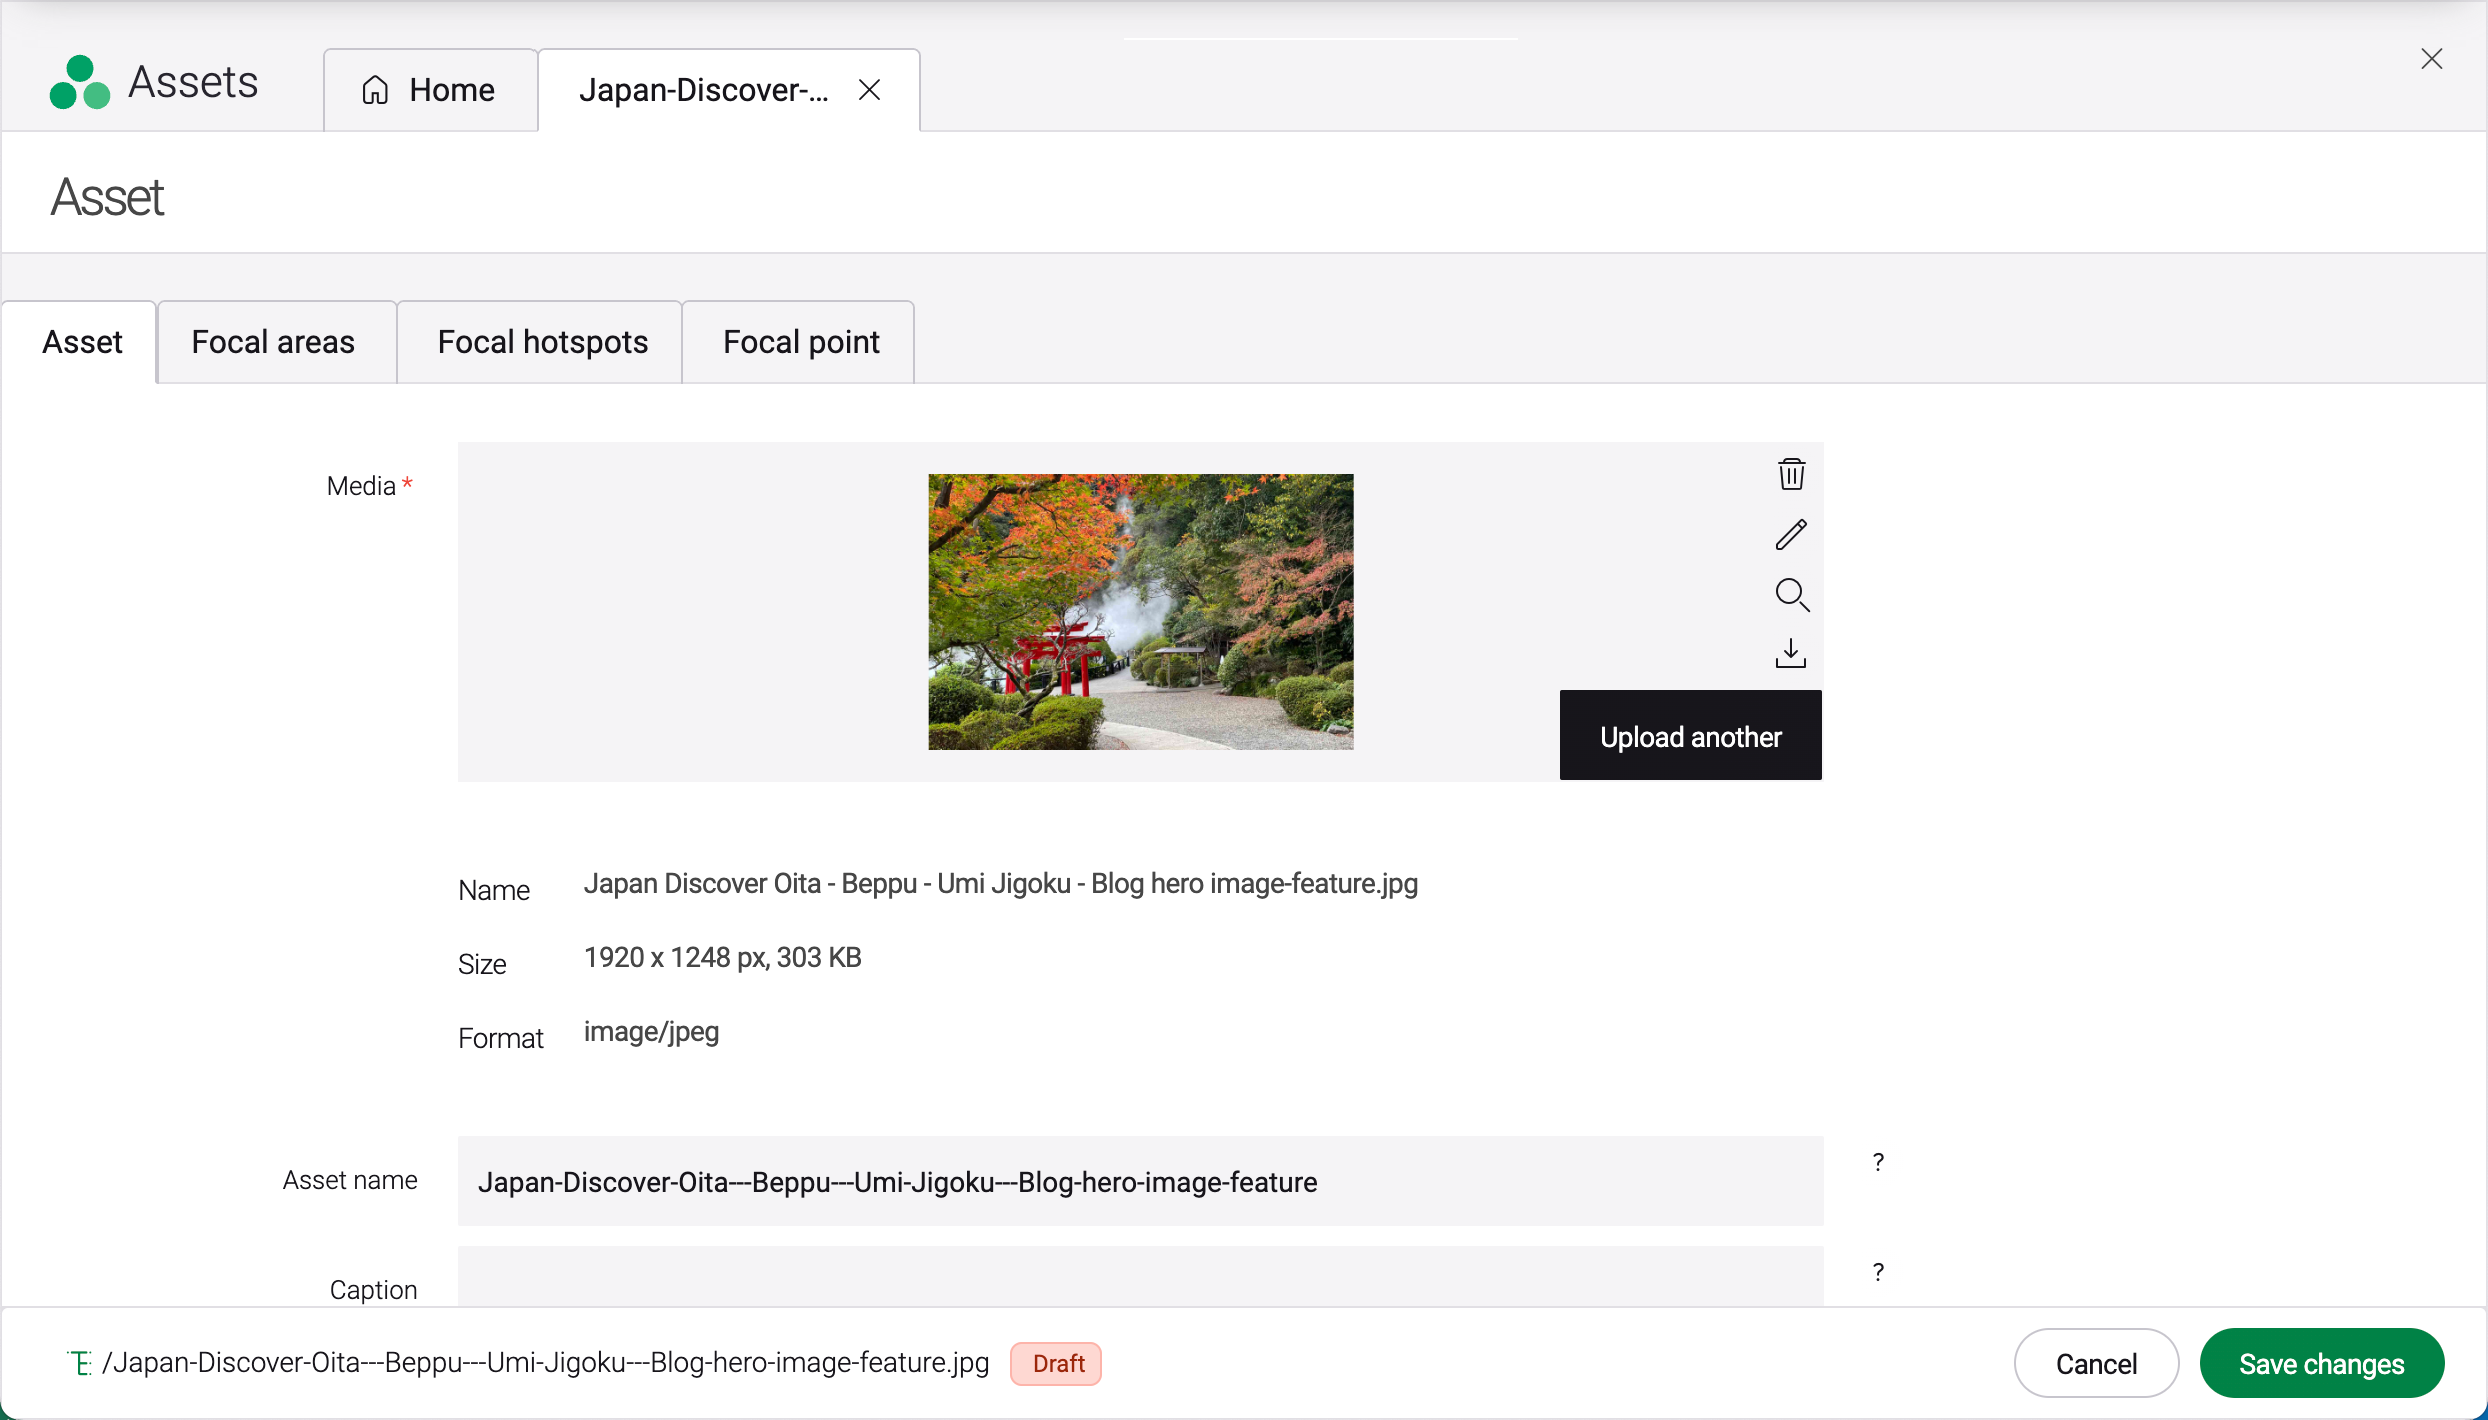Open the Focal hotspots tab
Screen dimensions: 2488x1420
(542, 342)
